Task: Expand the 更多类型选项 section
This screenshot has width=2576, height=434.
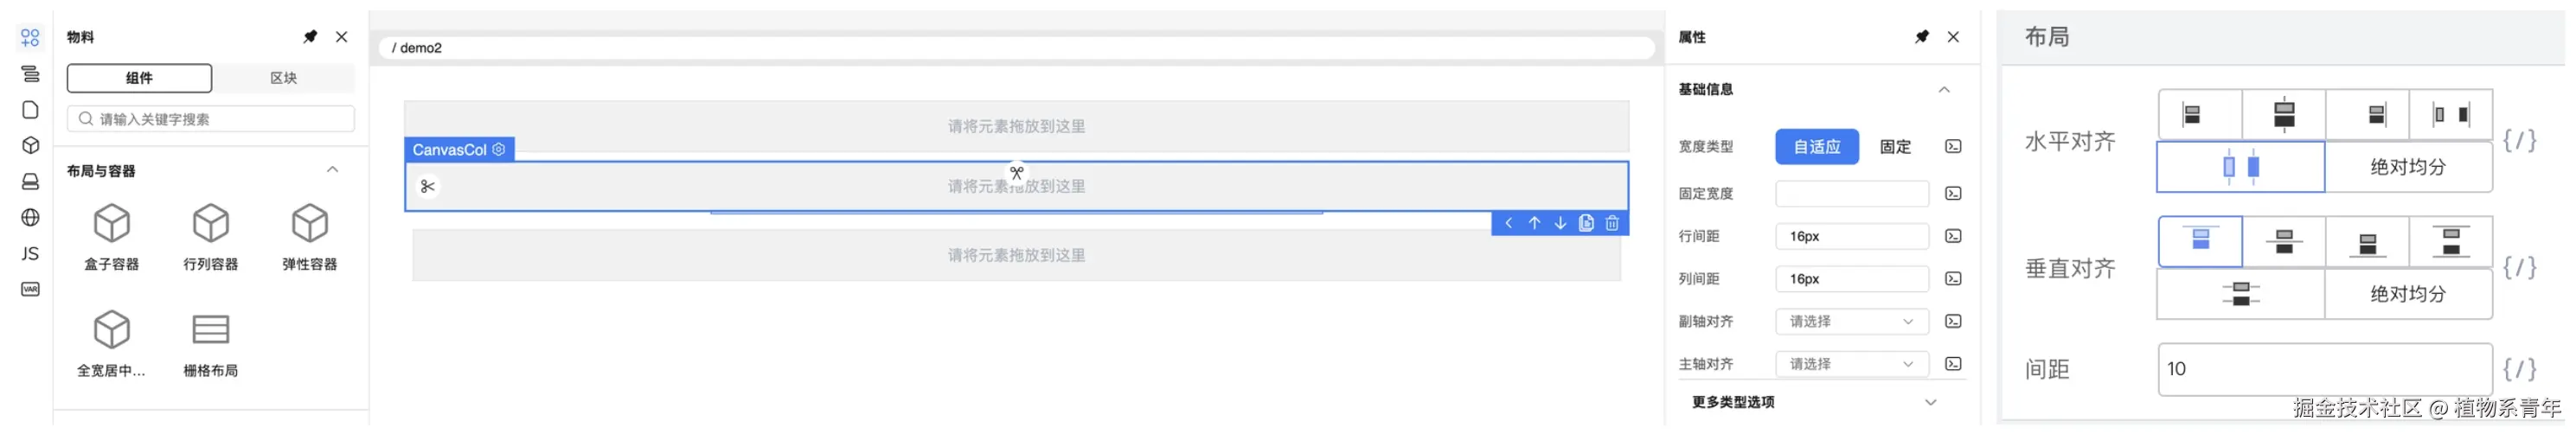Action: click(x=1930, y=402)
